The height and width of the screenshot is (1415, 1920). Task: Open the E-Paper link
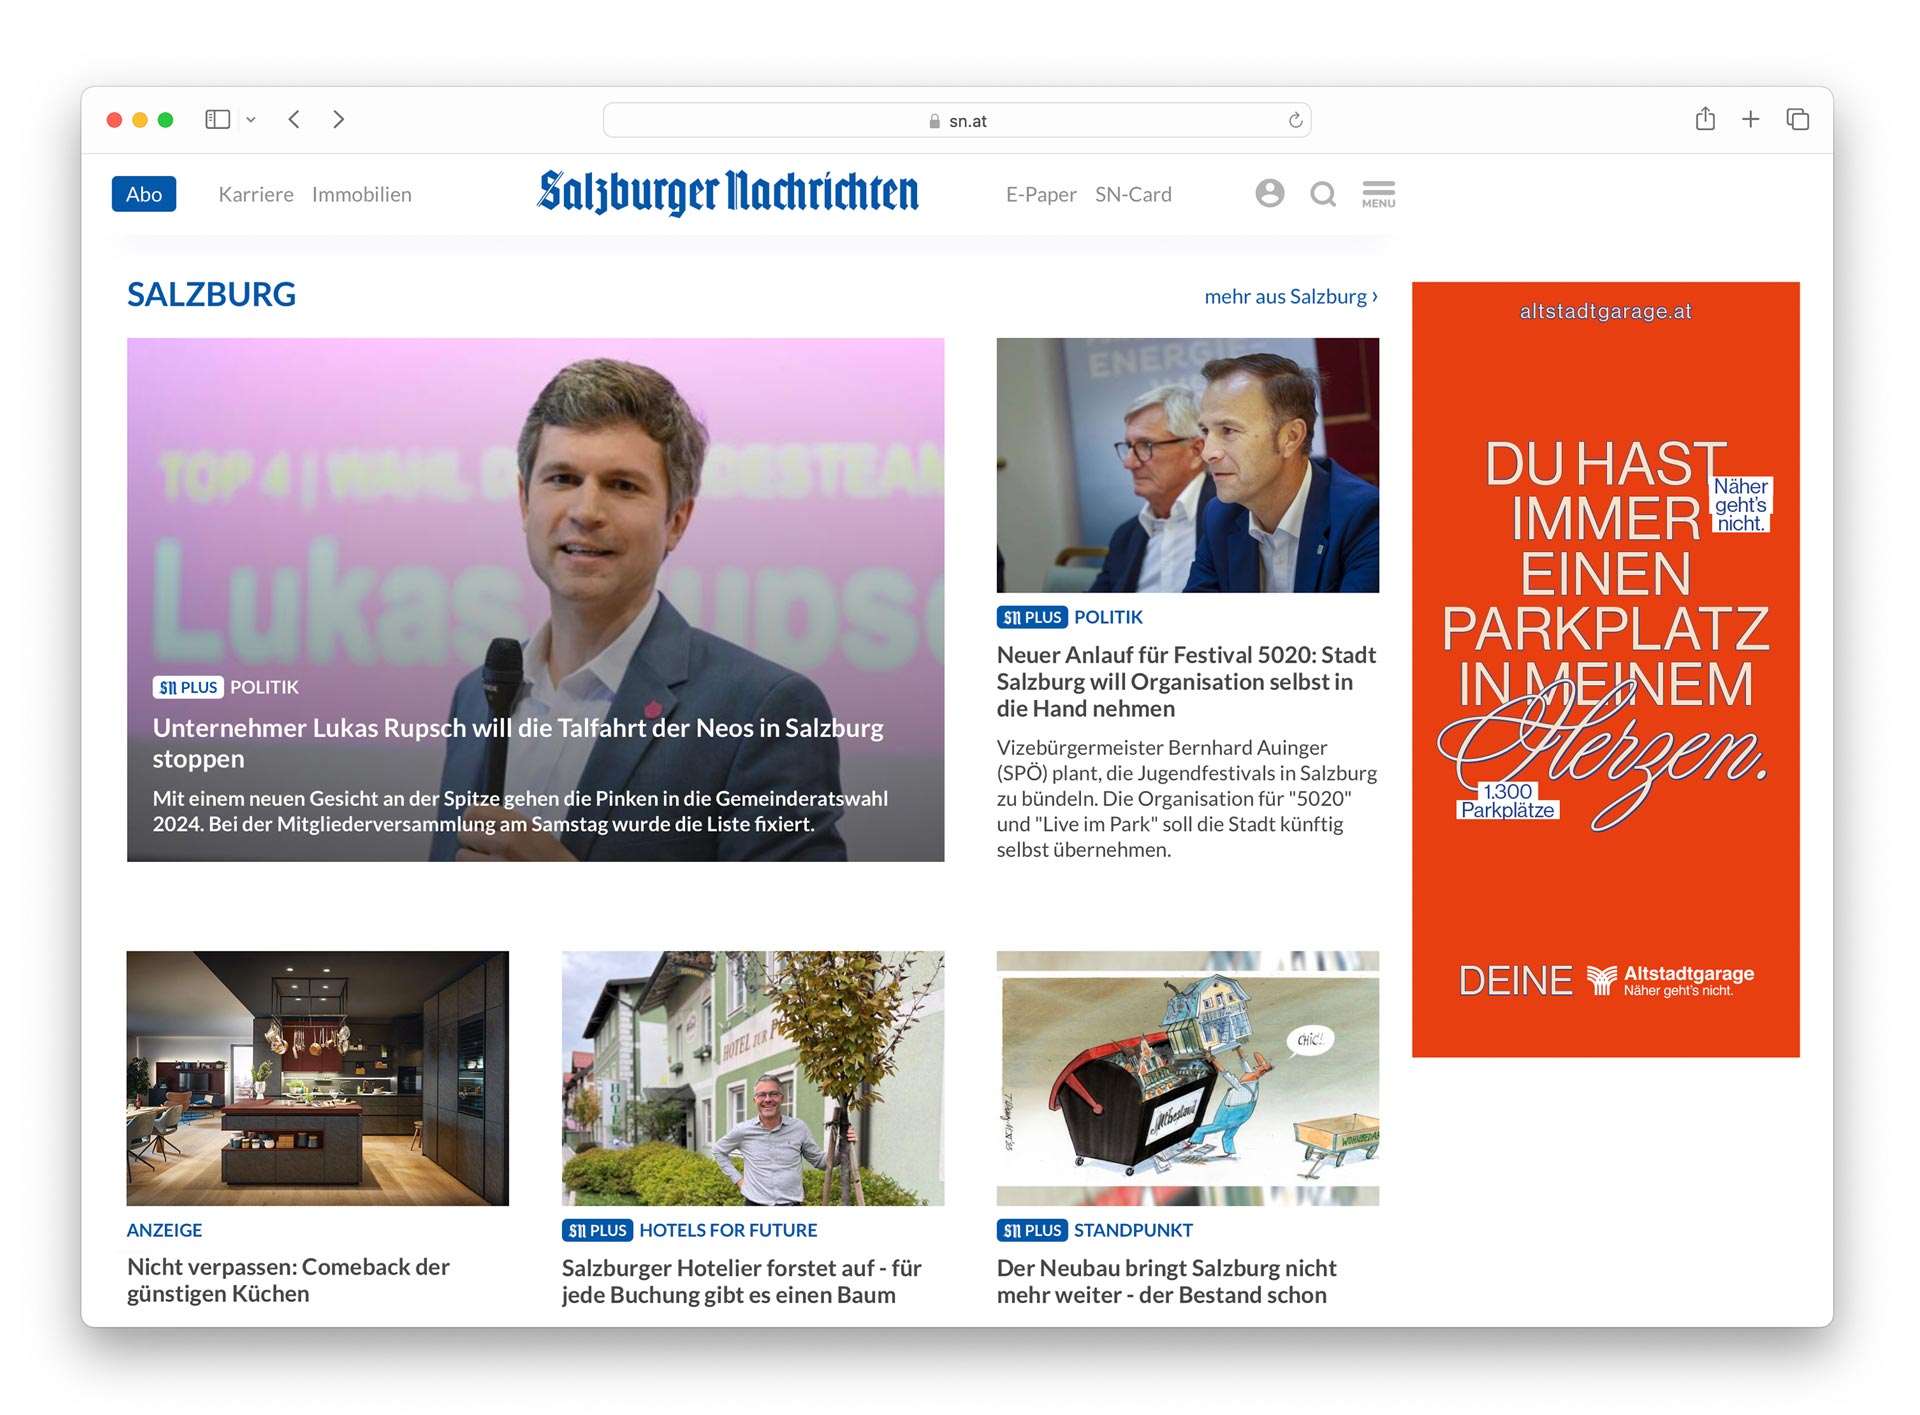pyautogui.click(x=1041, y=194)
